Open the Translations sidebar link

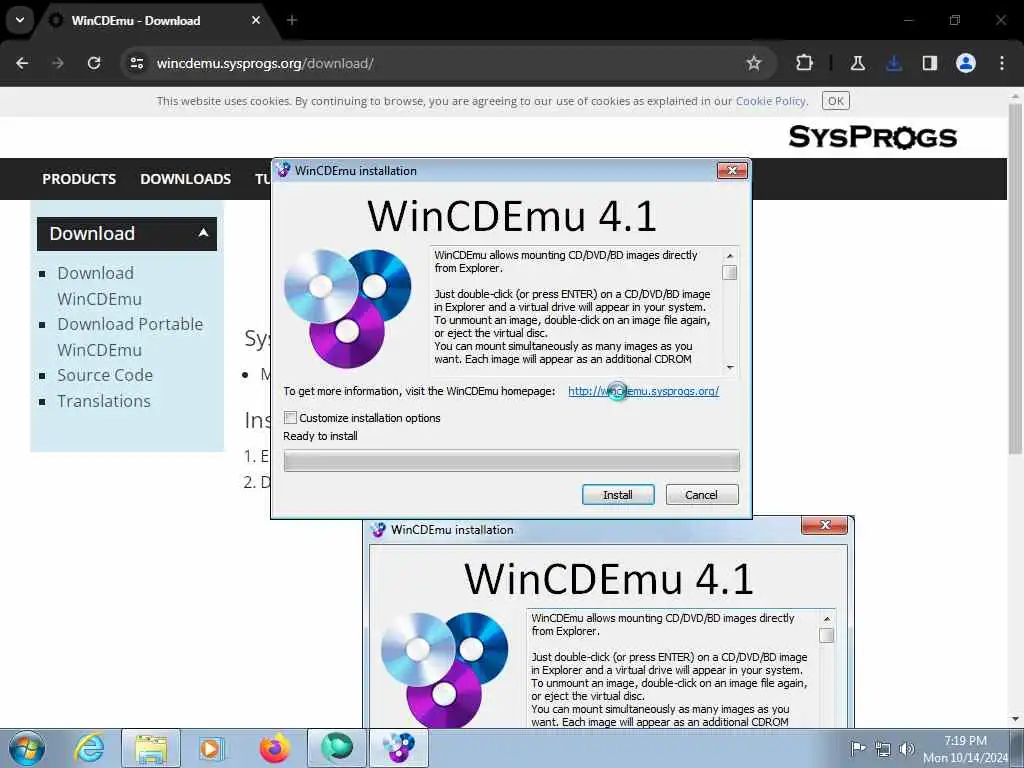(104, 401)
